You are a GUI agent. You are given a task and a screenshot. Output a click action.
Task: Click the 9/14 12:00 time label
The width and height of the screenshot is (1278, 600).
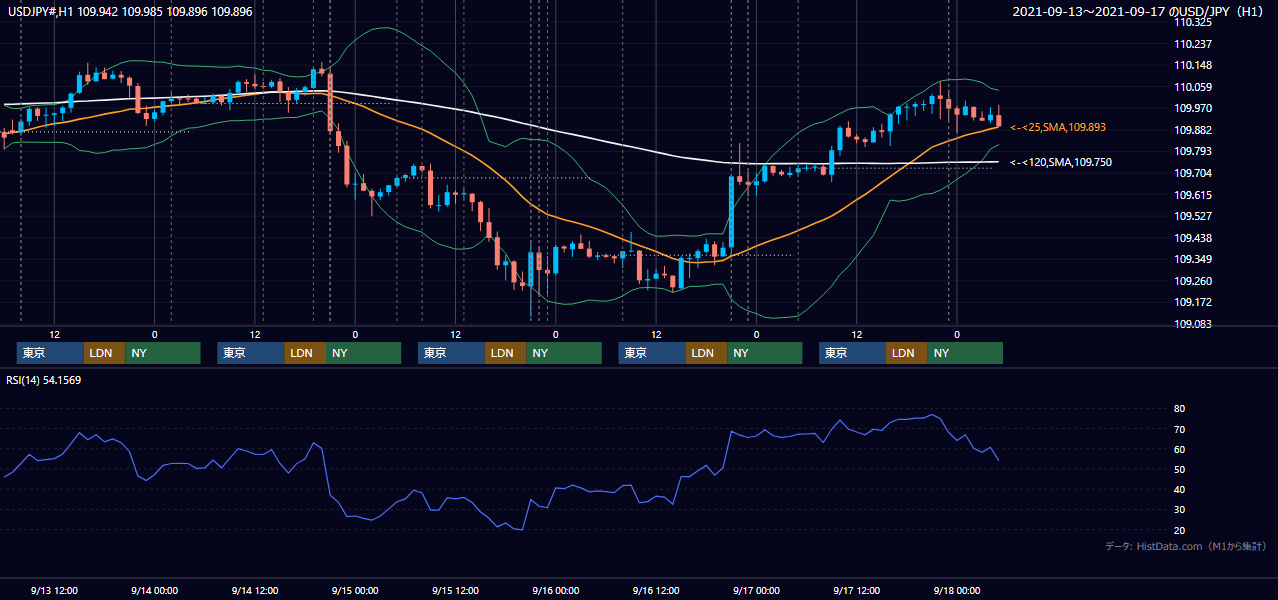tap(255, 590)
